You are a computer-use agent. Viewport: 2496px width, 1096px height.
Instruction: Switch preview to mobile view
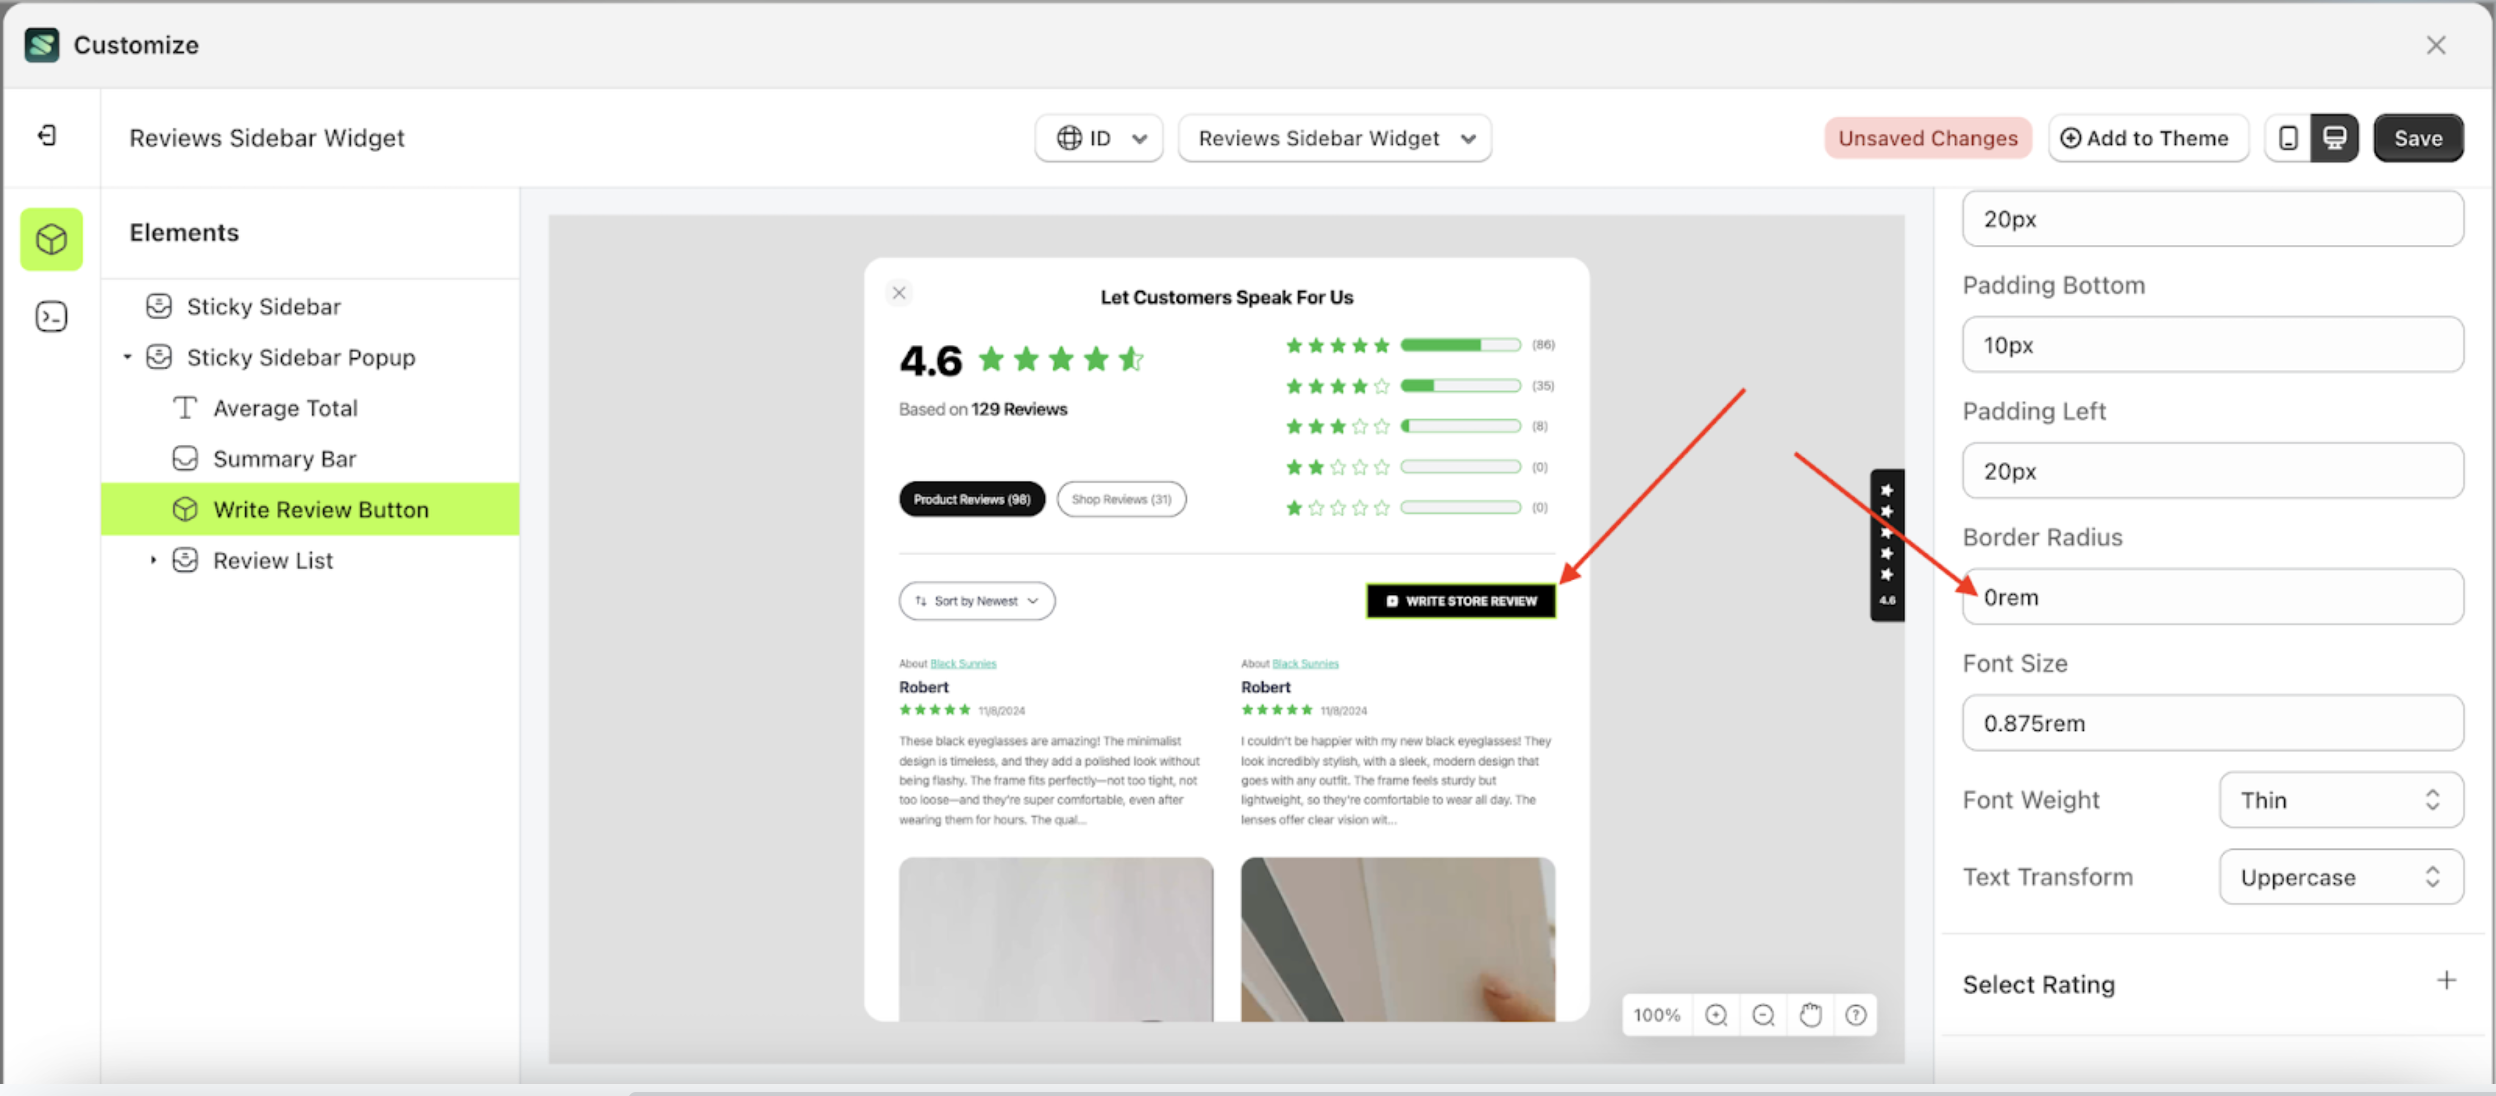2287,138
